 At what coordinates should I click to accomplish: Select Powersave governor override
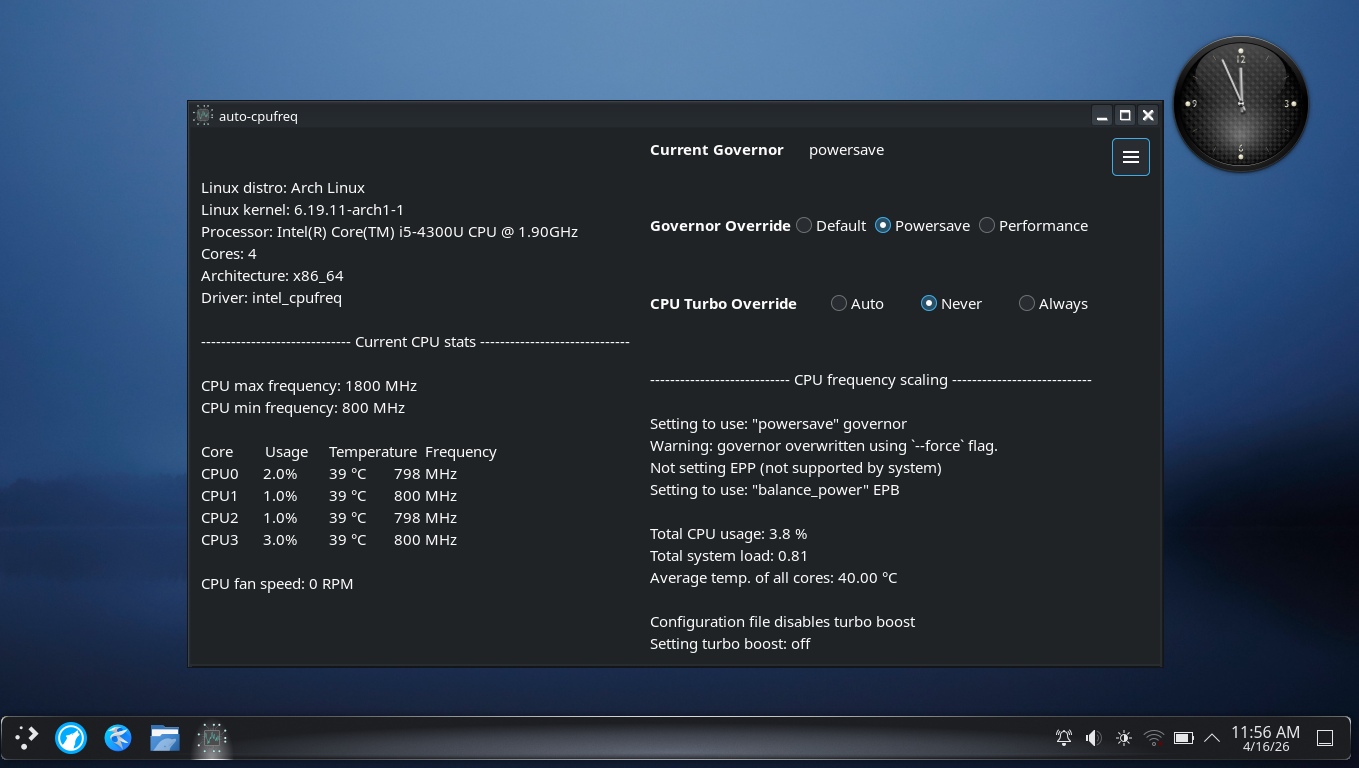pos(922,226)
